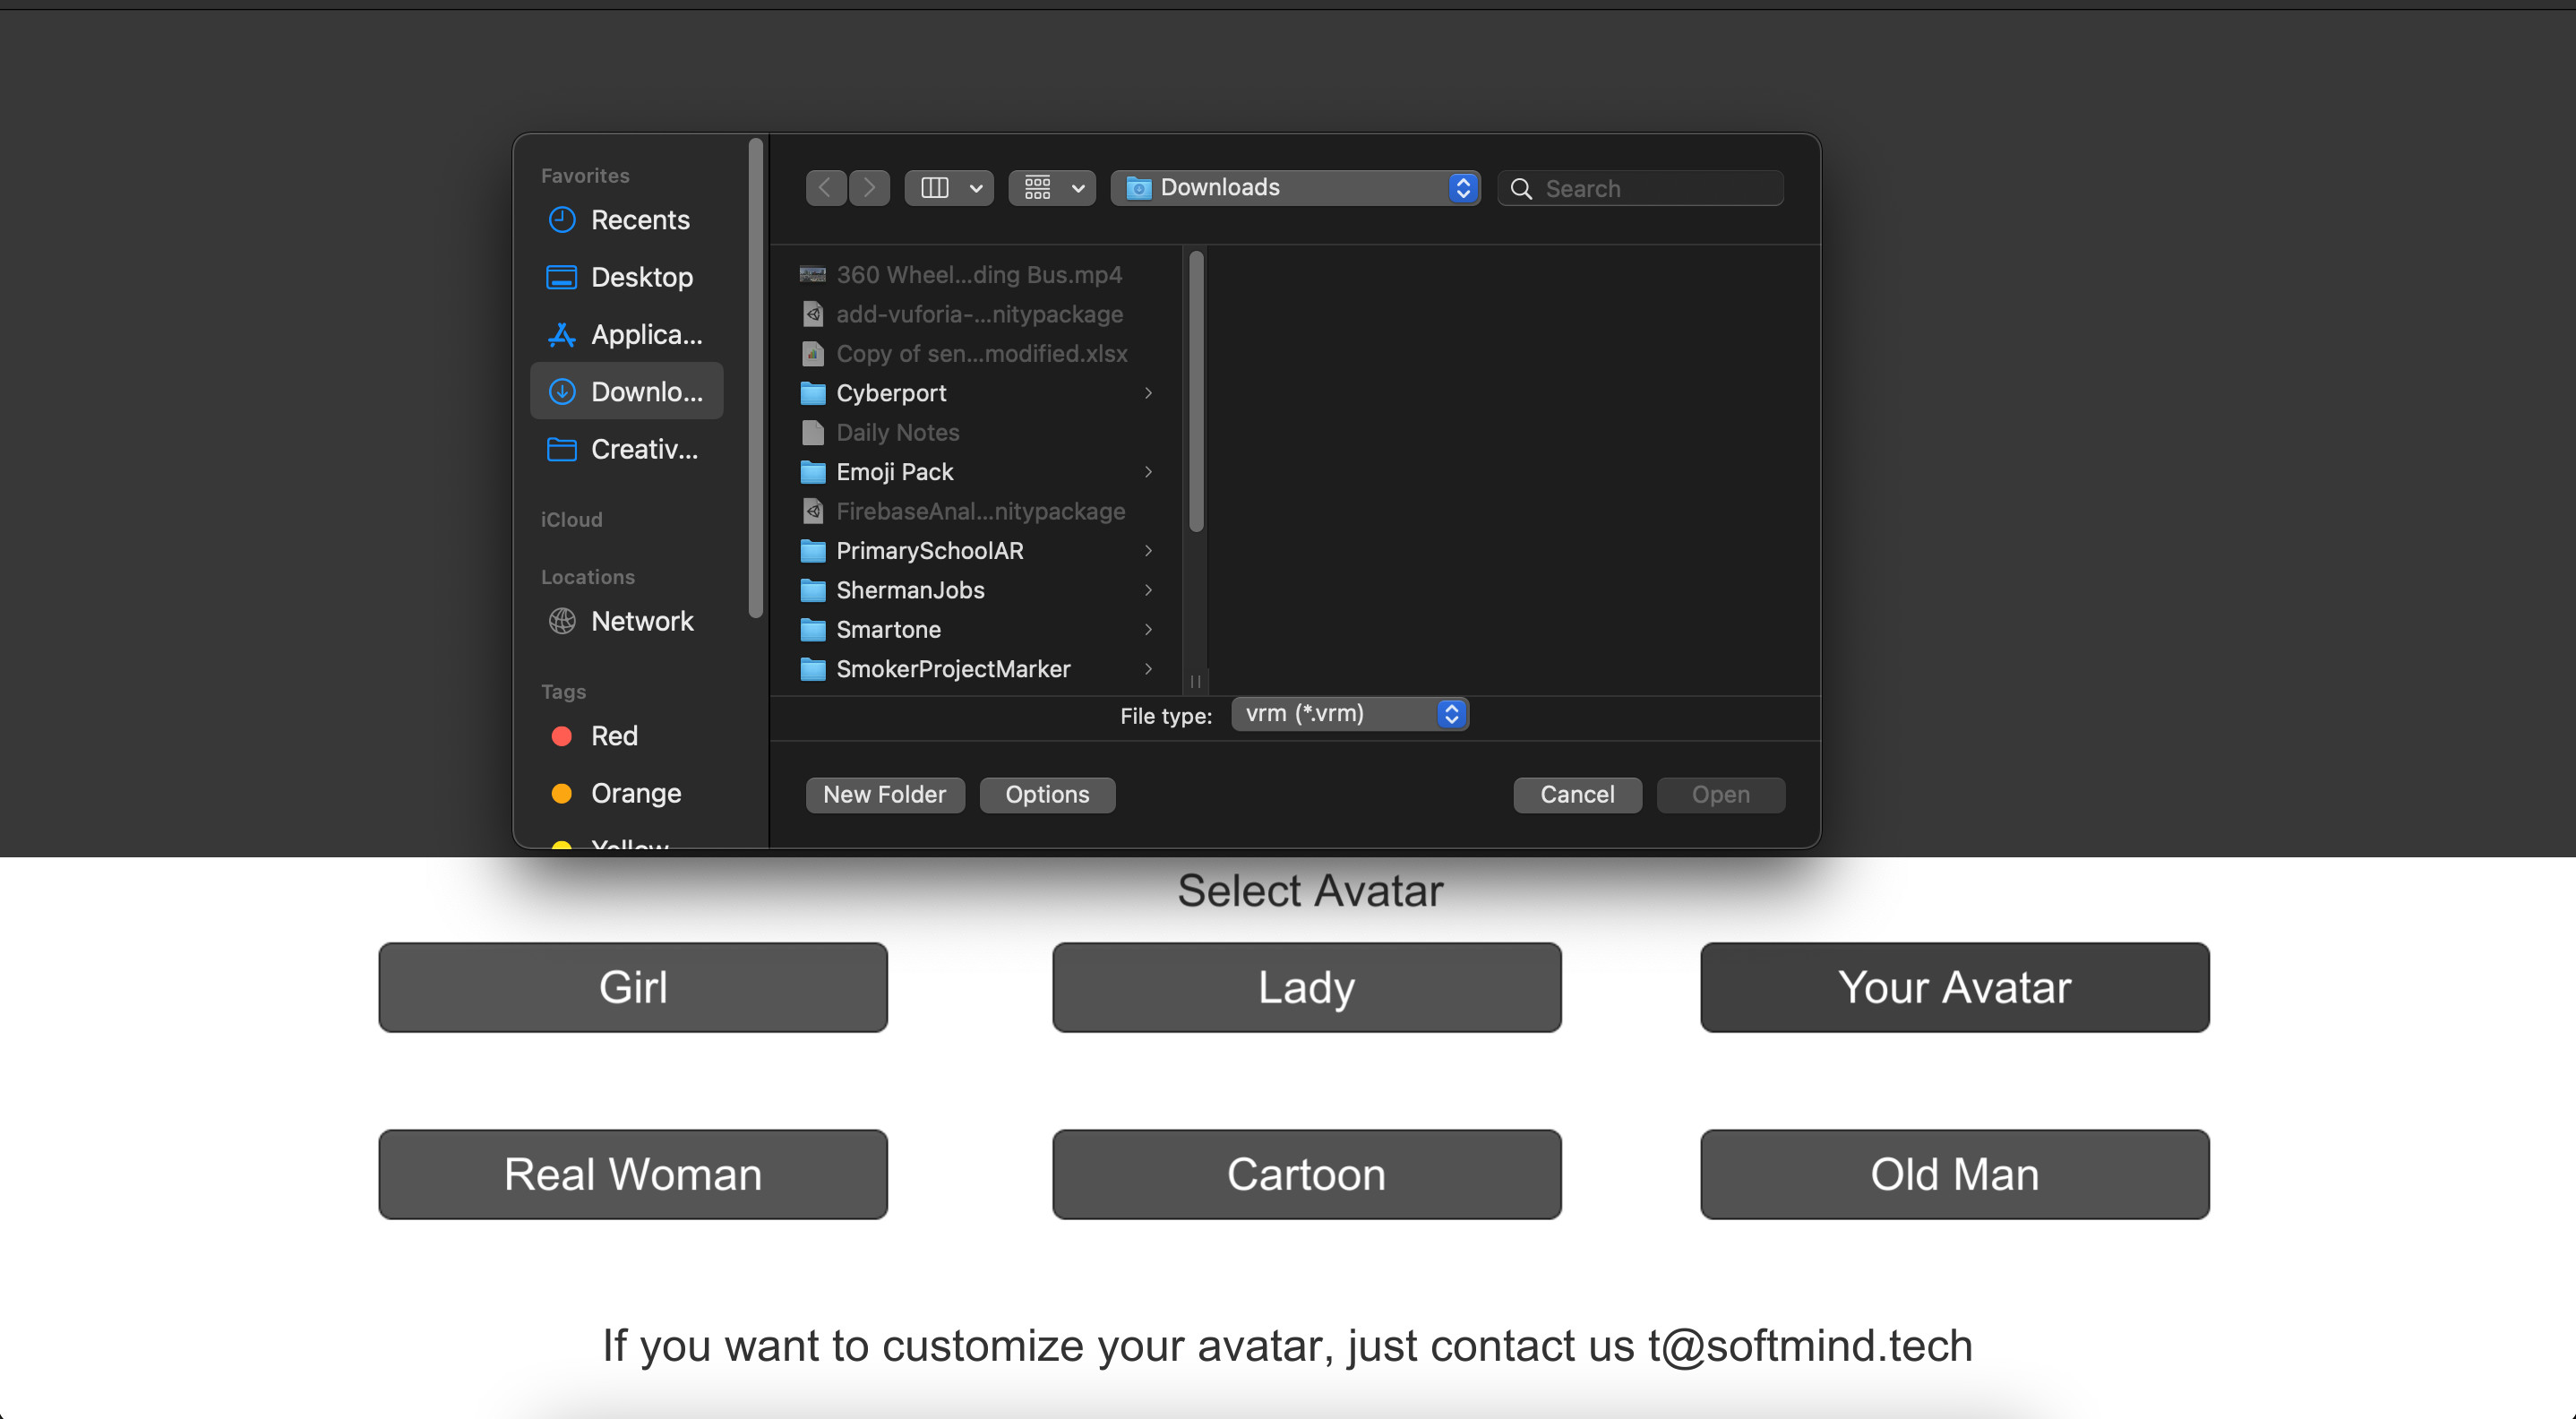
Task: Open the Downloads path dropdown
Action: click(1463, 187)
